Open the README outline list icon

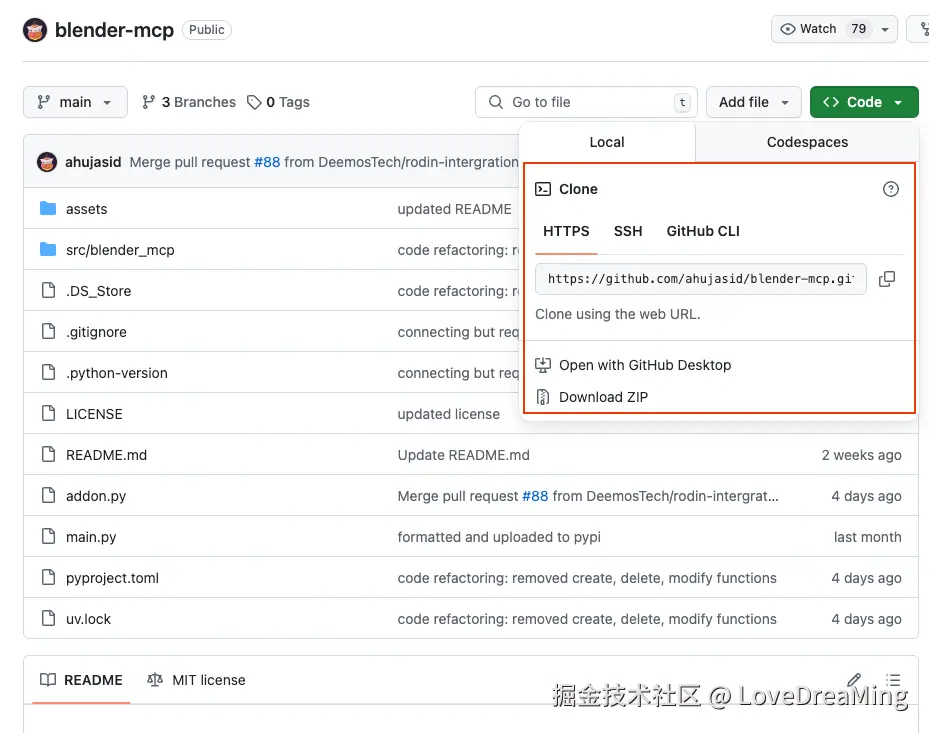tap(893, 680)
